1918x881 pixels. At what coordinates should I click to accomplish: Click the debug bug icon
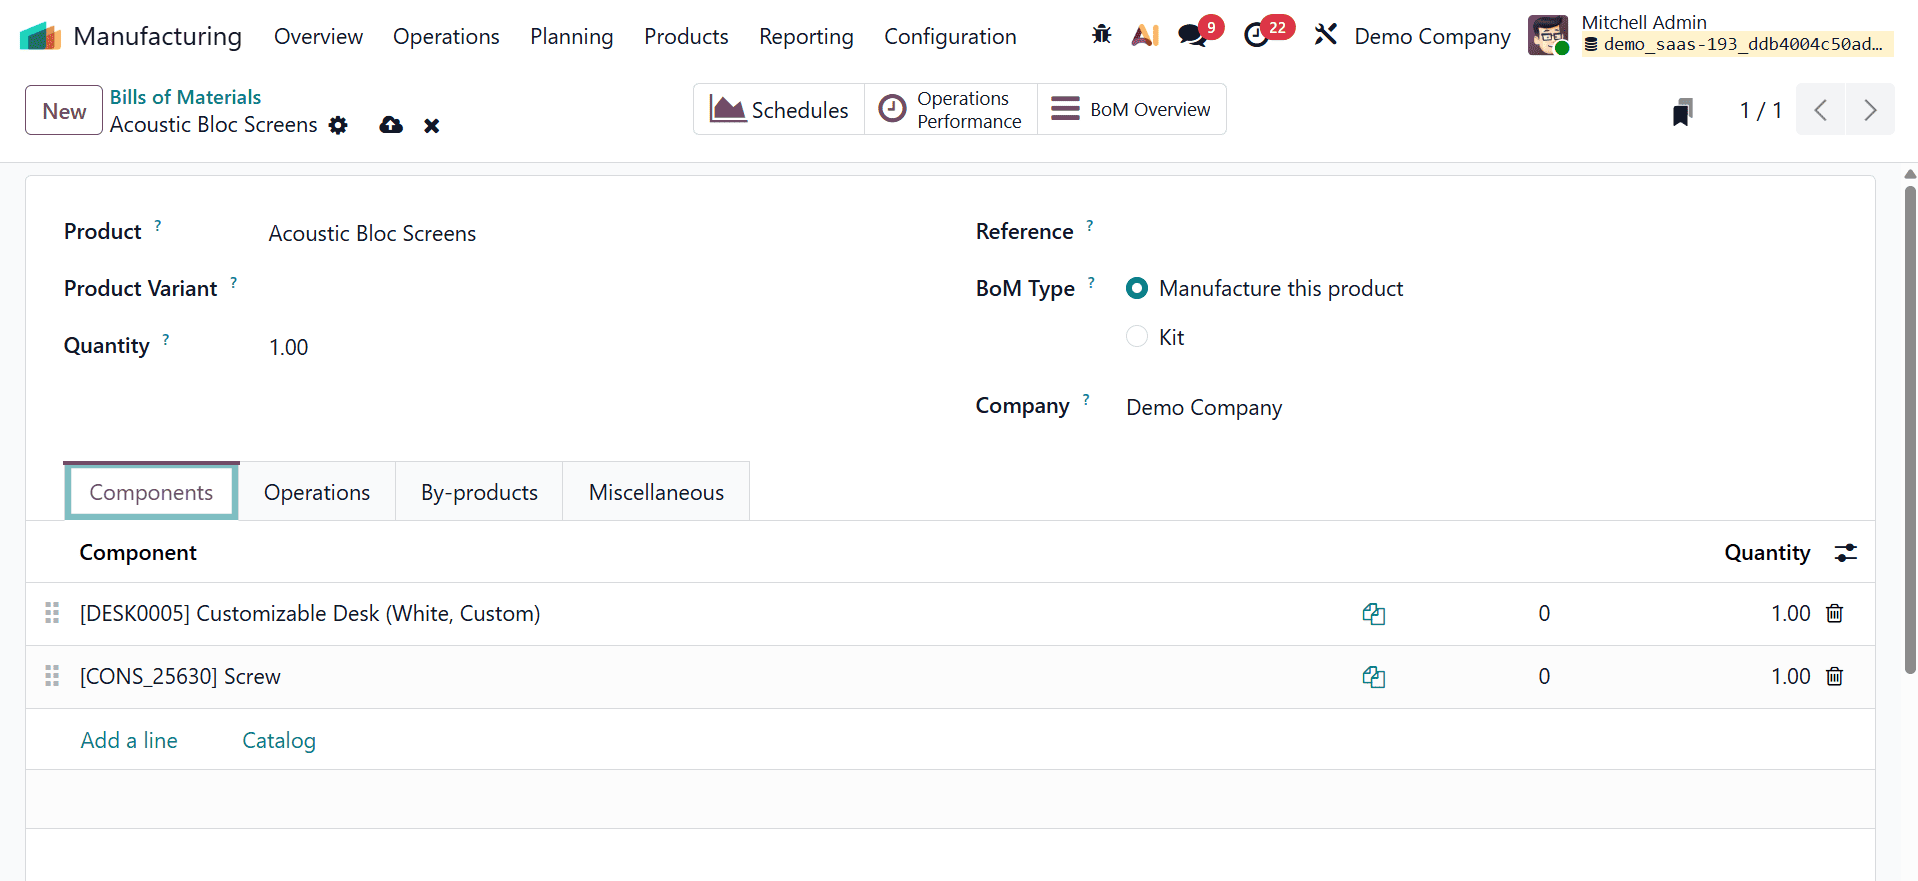(1101, 35)
